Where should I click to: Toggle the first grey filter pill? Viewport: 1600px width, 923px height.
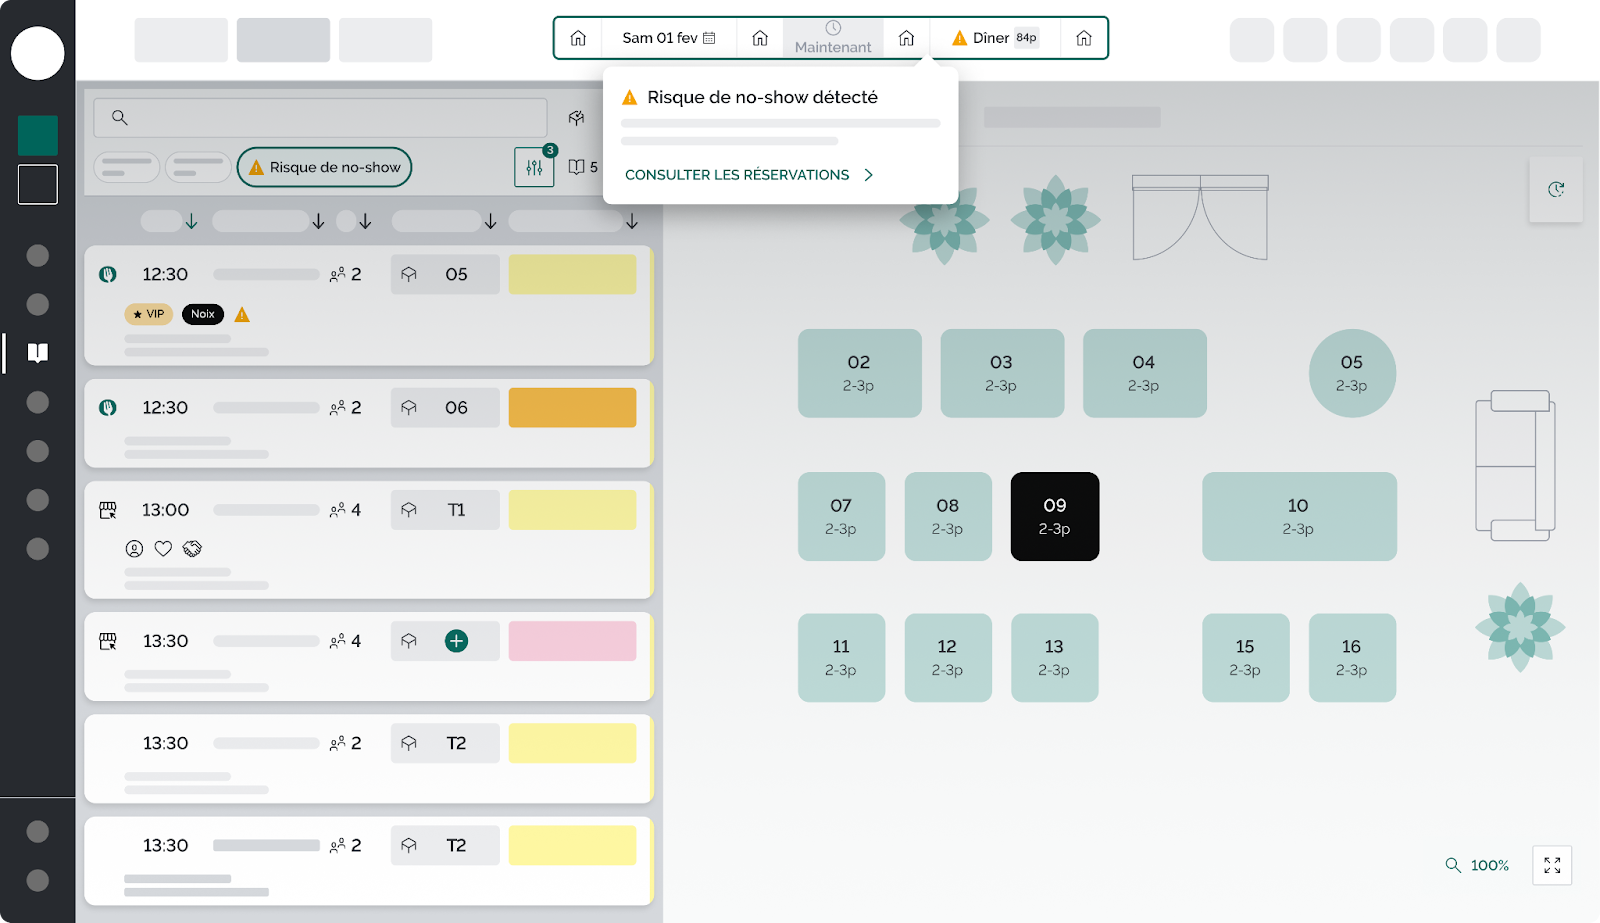126,167
